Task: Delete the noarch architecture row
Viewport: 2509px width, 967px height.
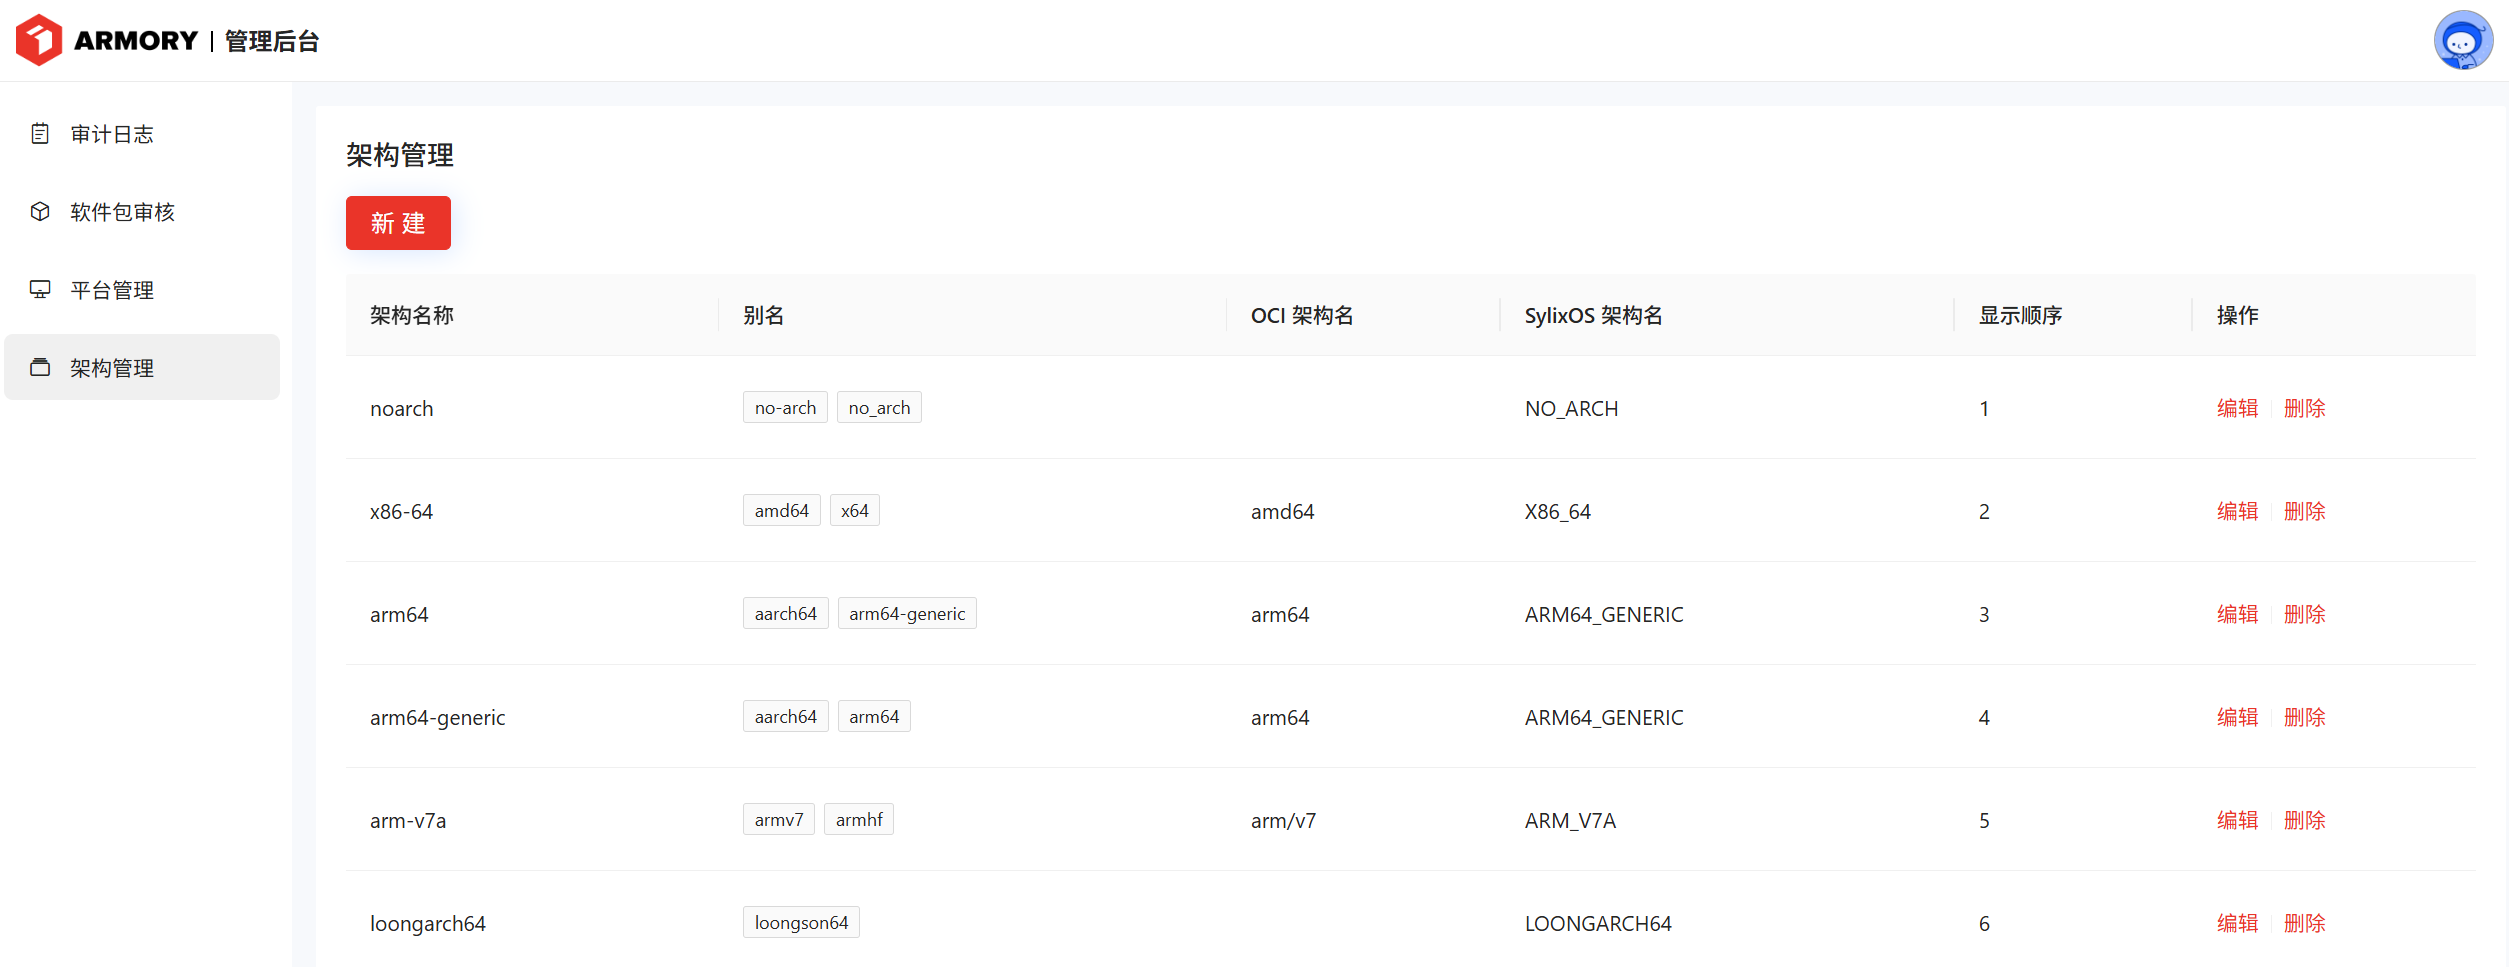Action: tap(2304, 408)
